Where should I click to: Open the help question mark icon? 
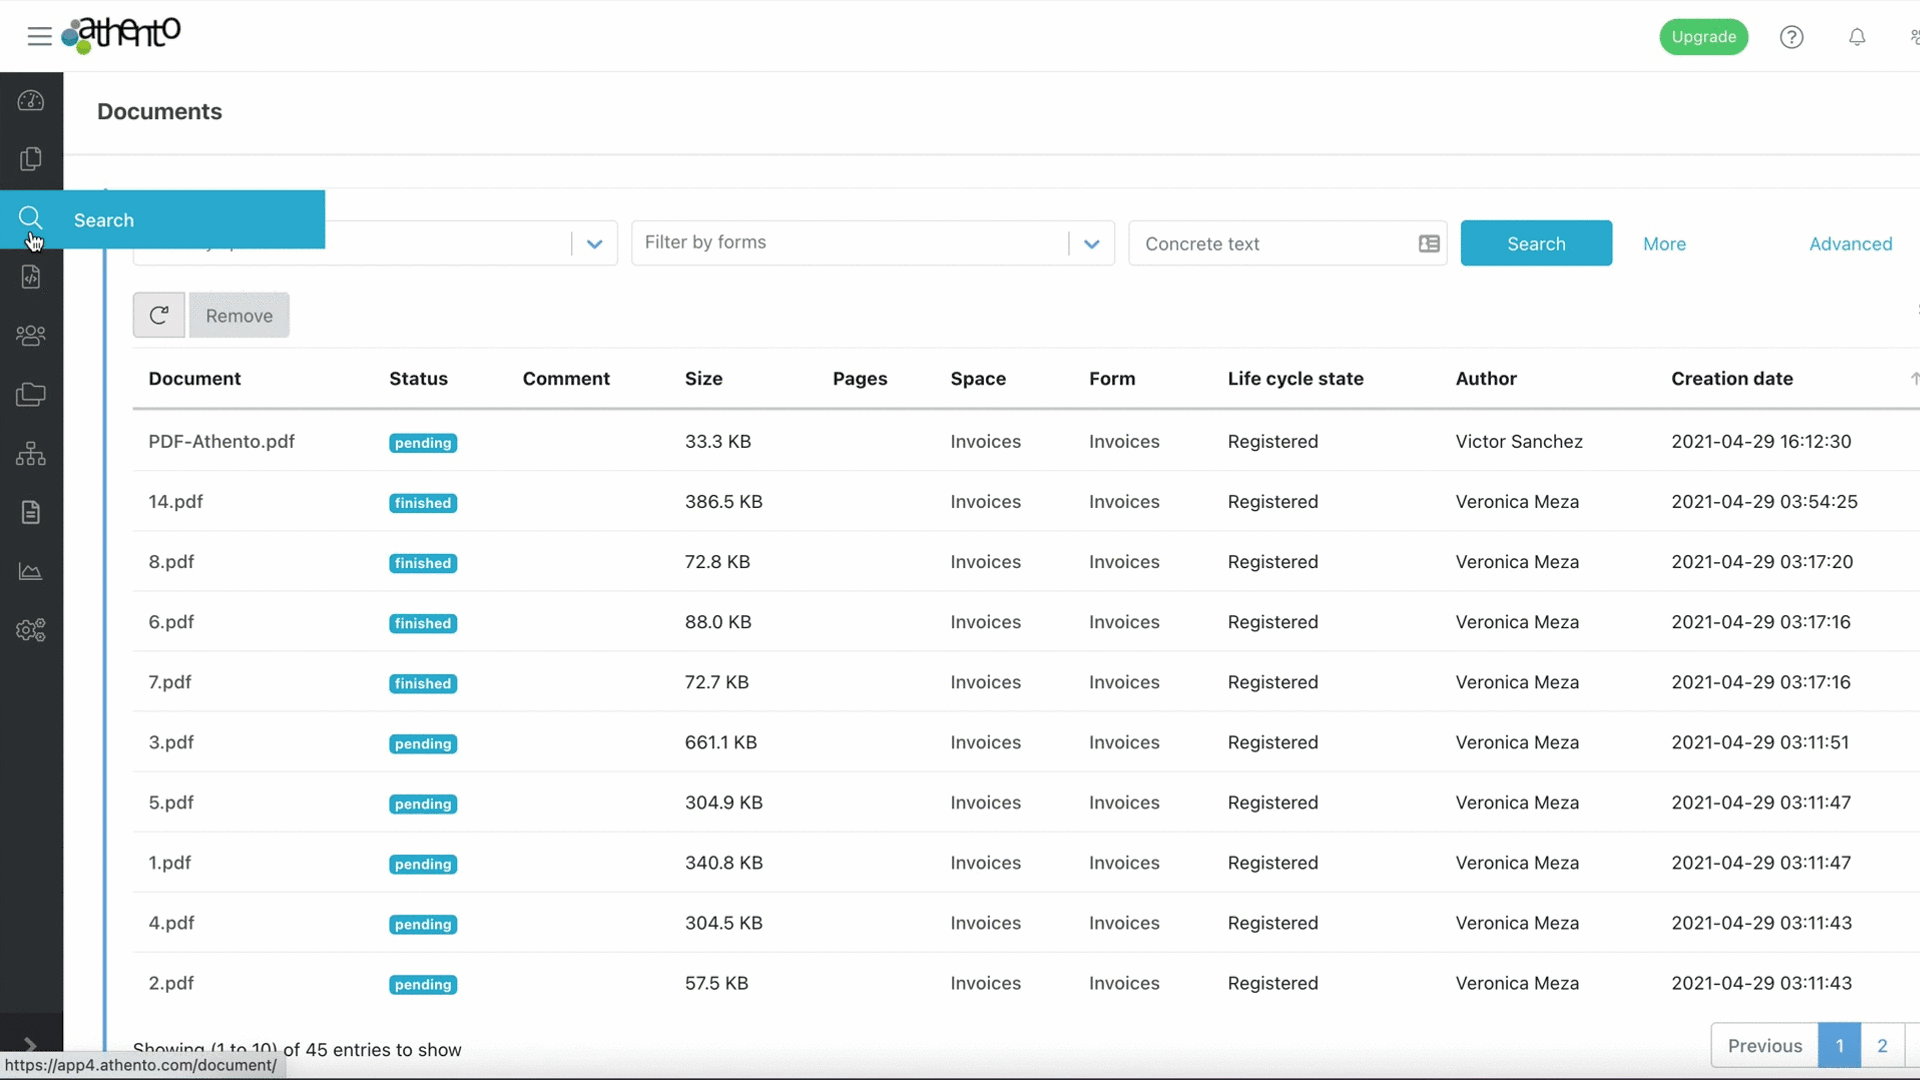pos(1791,37)
